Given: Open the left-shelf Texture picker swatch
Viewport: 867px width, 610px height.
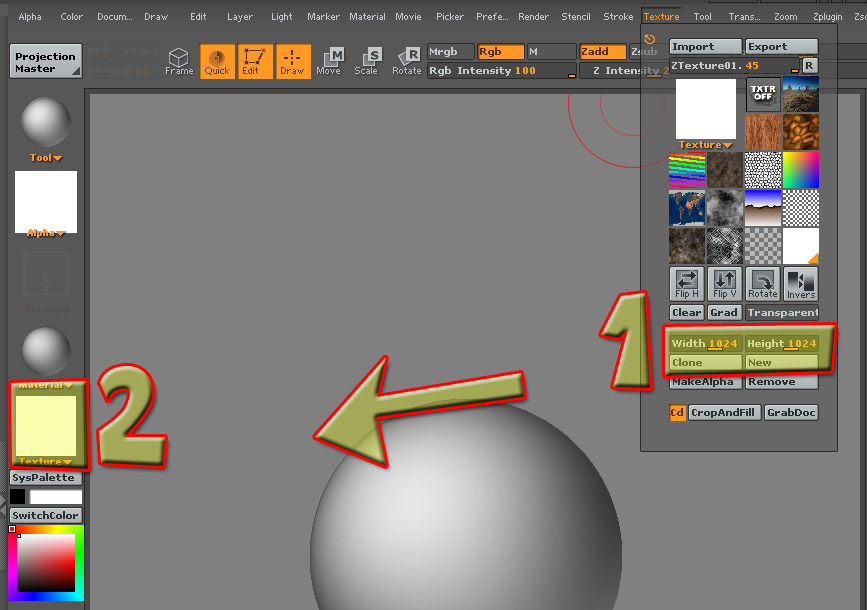Looking at the screenshot, I should coord(46,425).
